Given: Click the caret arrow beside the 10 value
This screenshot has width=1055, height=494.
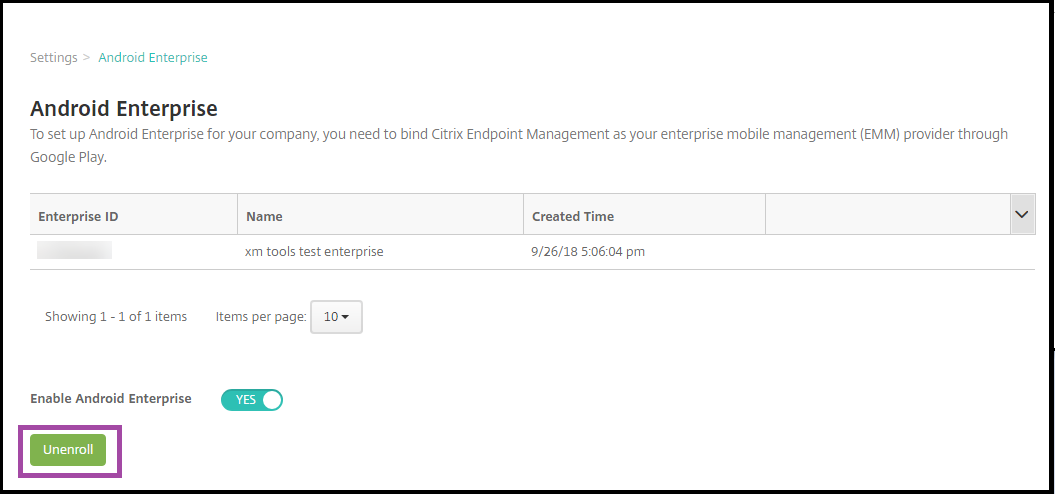Looking at the screenshot, I should click(x=345, y=318).
